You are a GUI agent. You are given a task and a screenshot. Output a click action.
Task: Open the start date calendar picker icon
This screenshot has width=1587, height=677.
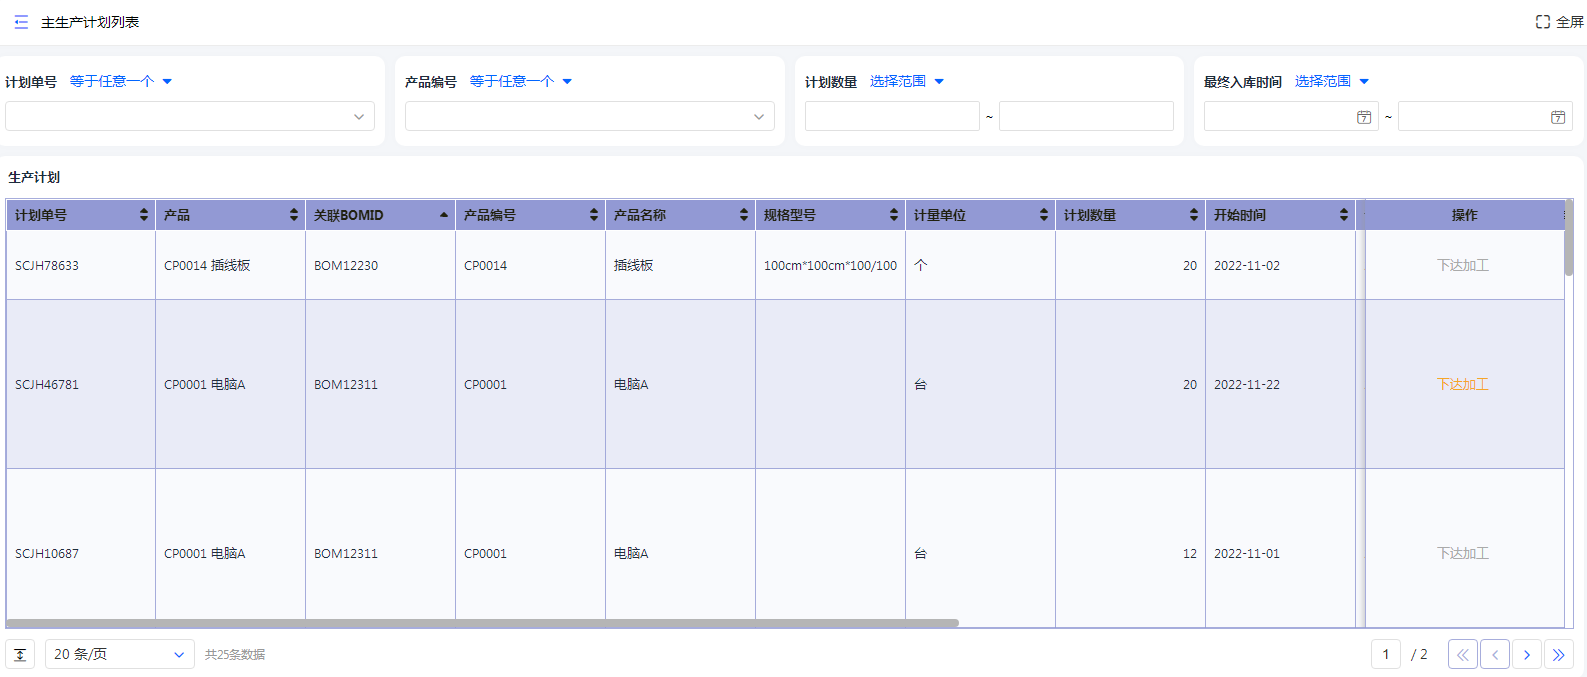(x=1363, y=117)
